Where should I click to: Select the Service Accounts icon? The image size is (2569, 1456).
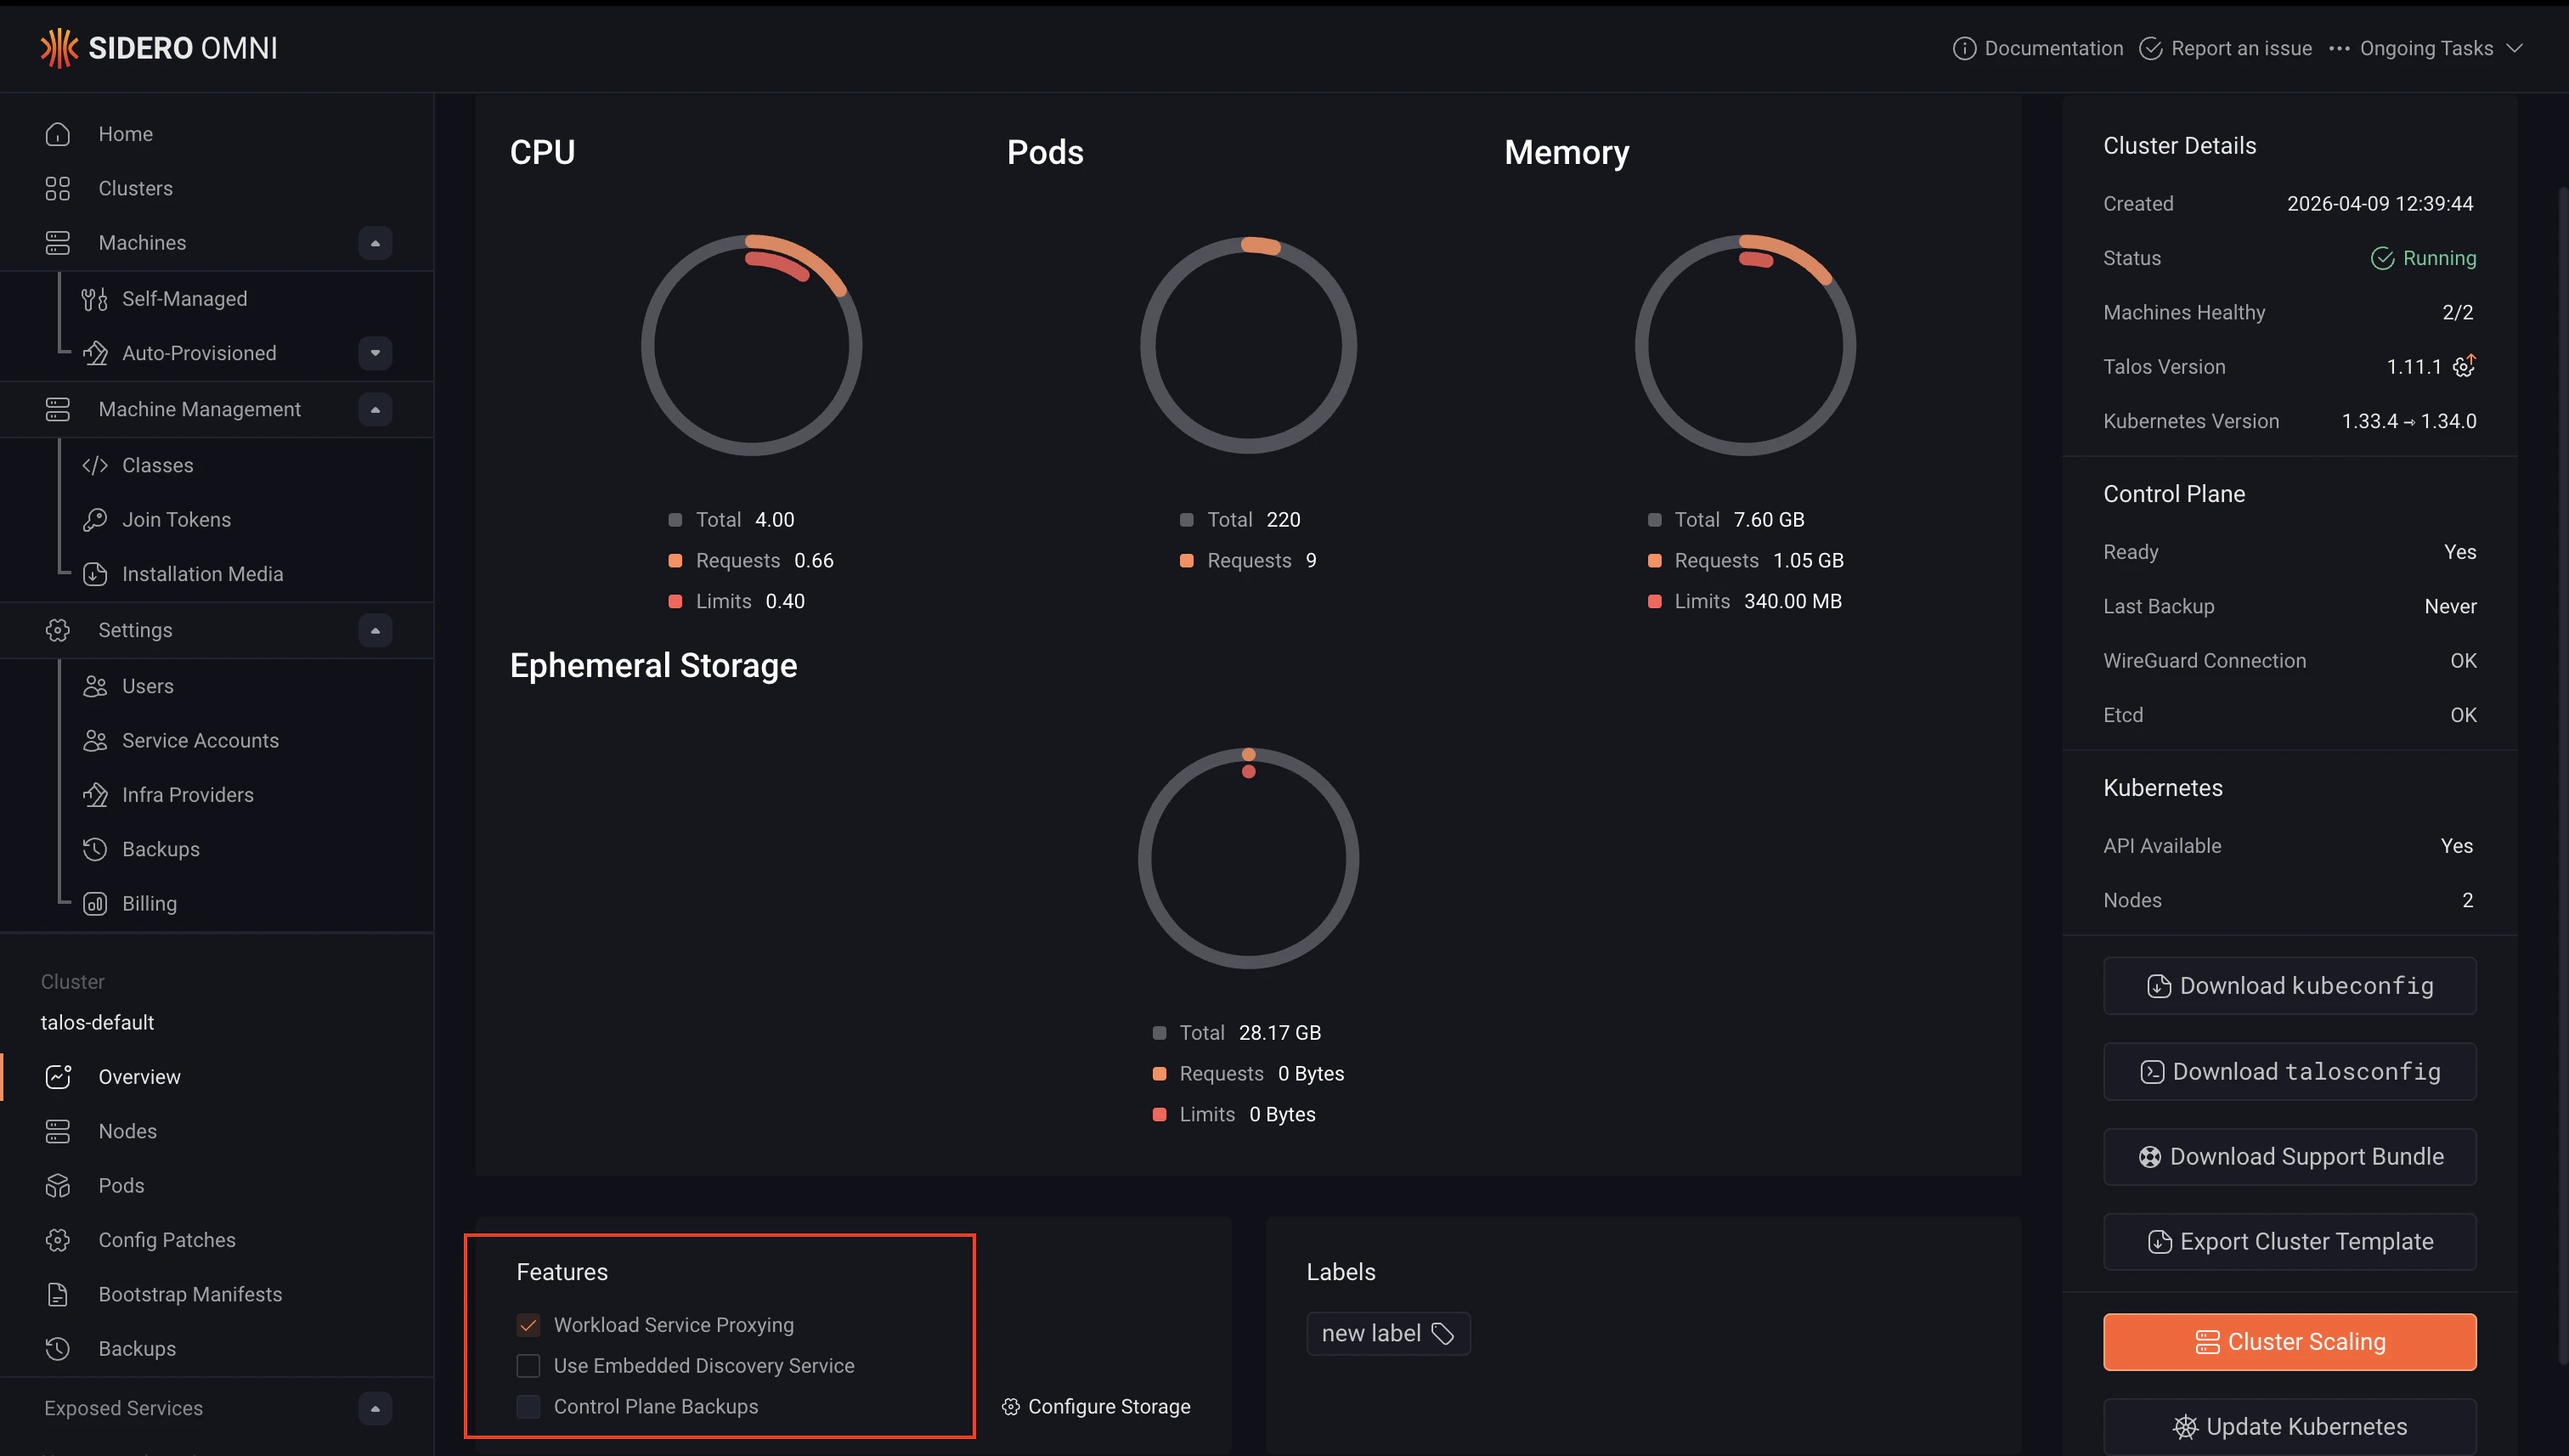point(95,740)
